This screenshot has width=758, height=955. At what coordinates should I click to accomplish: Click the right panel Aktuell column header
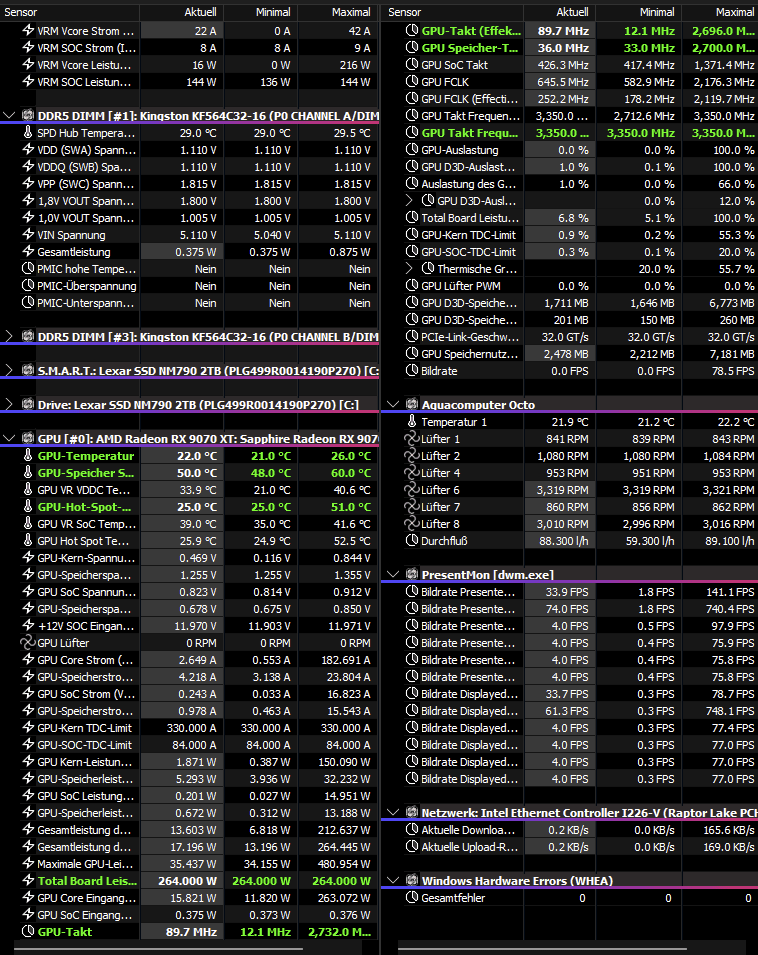coord(560,12)
